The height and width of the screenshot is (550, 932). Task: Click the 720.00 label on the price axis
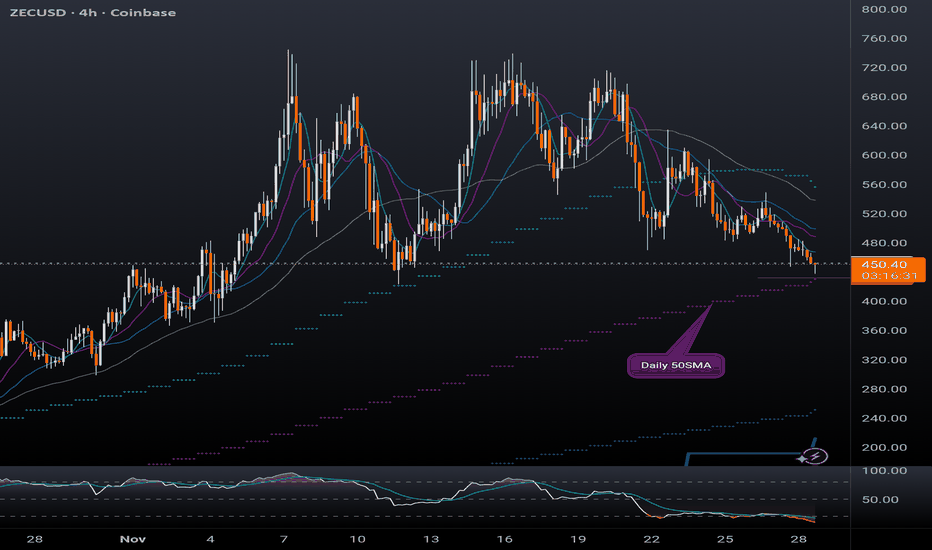click(x=883, y=68)
